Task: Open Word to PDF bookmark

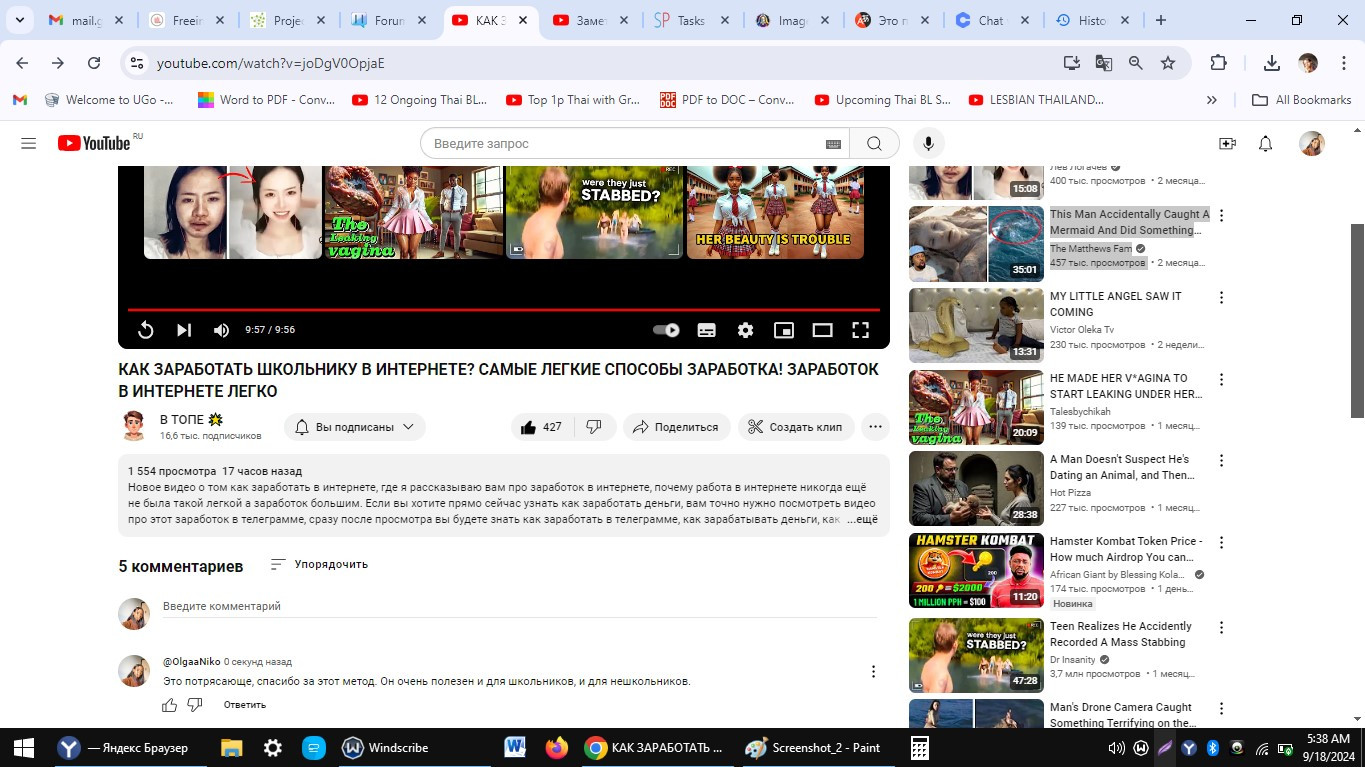Action: click(x=266, y=100)
